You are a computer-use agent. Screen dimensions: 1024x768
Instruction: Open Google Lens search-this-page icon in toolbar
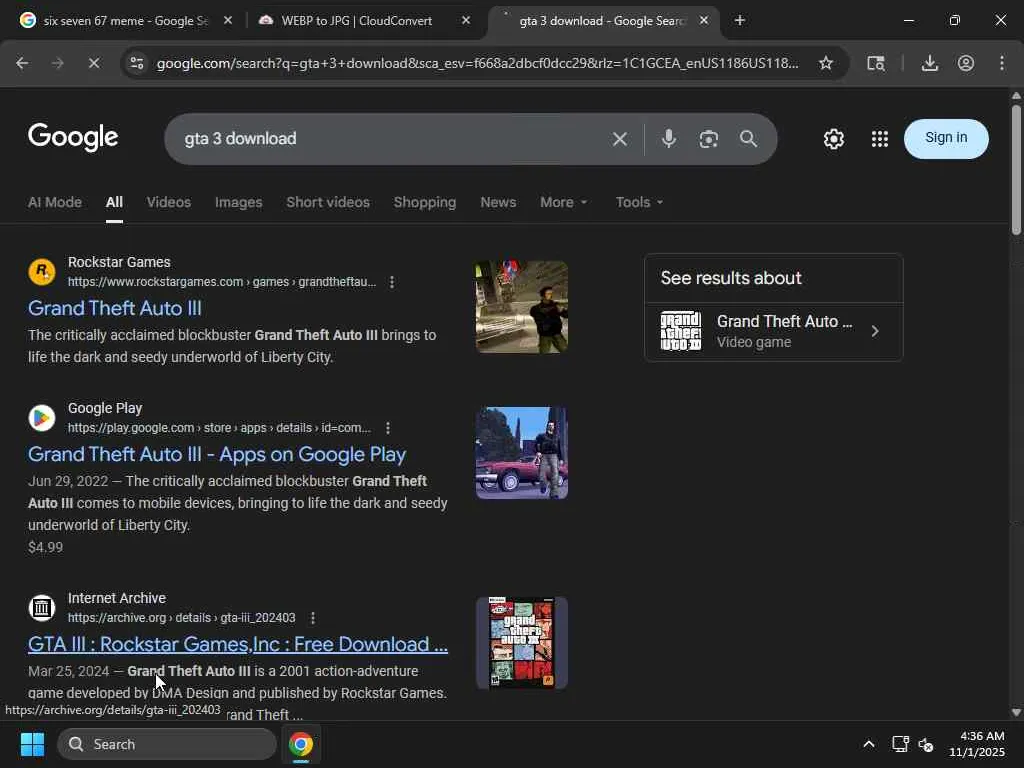click(x=876, y=63)
